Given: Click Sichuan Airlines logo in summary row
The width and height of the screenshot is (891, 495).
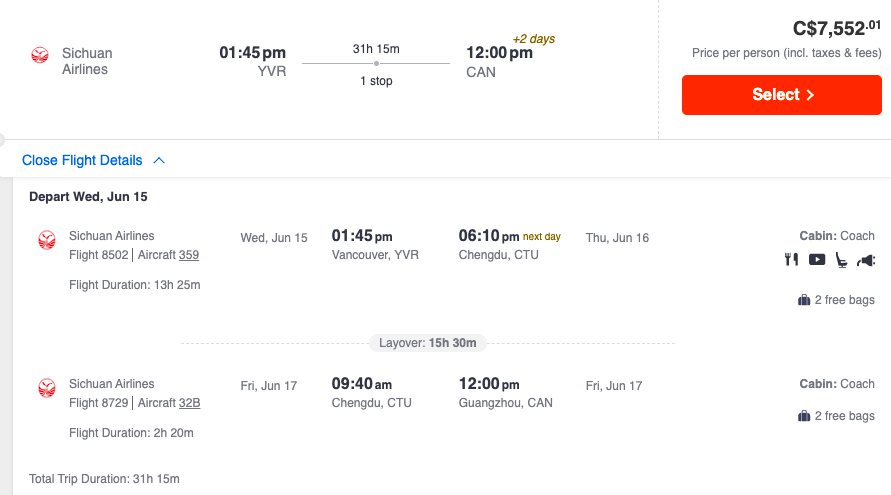Looking at the screenshot, I should click(x=40, y=54).
